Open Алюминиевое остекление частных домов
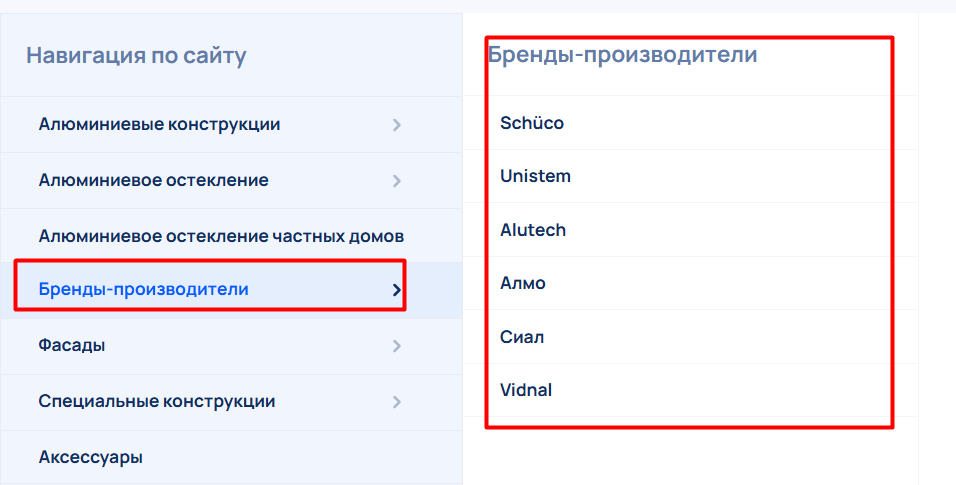Screen dimensions: 956x485 (x=221, y=237)
